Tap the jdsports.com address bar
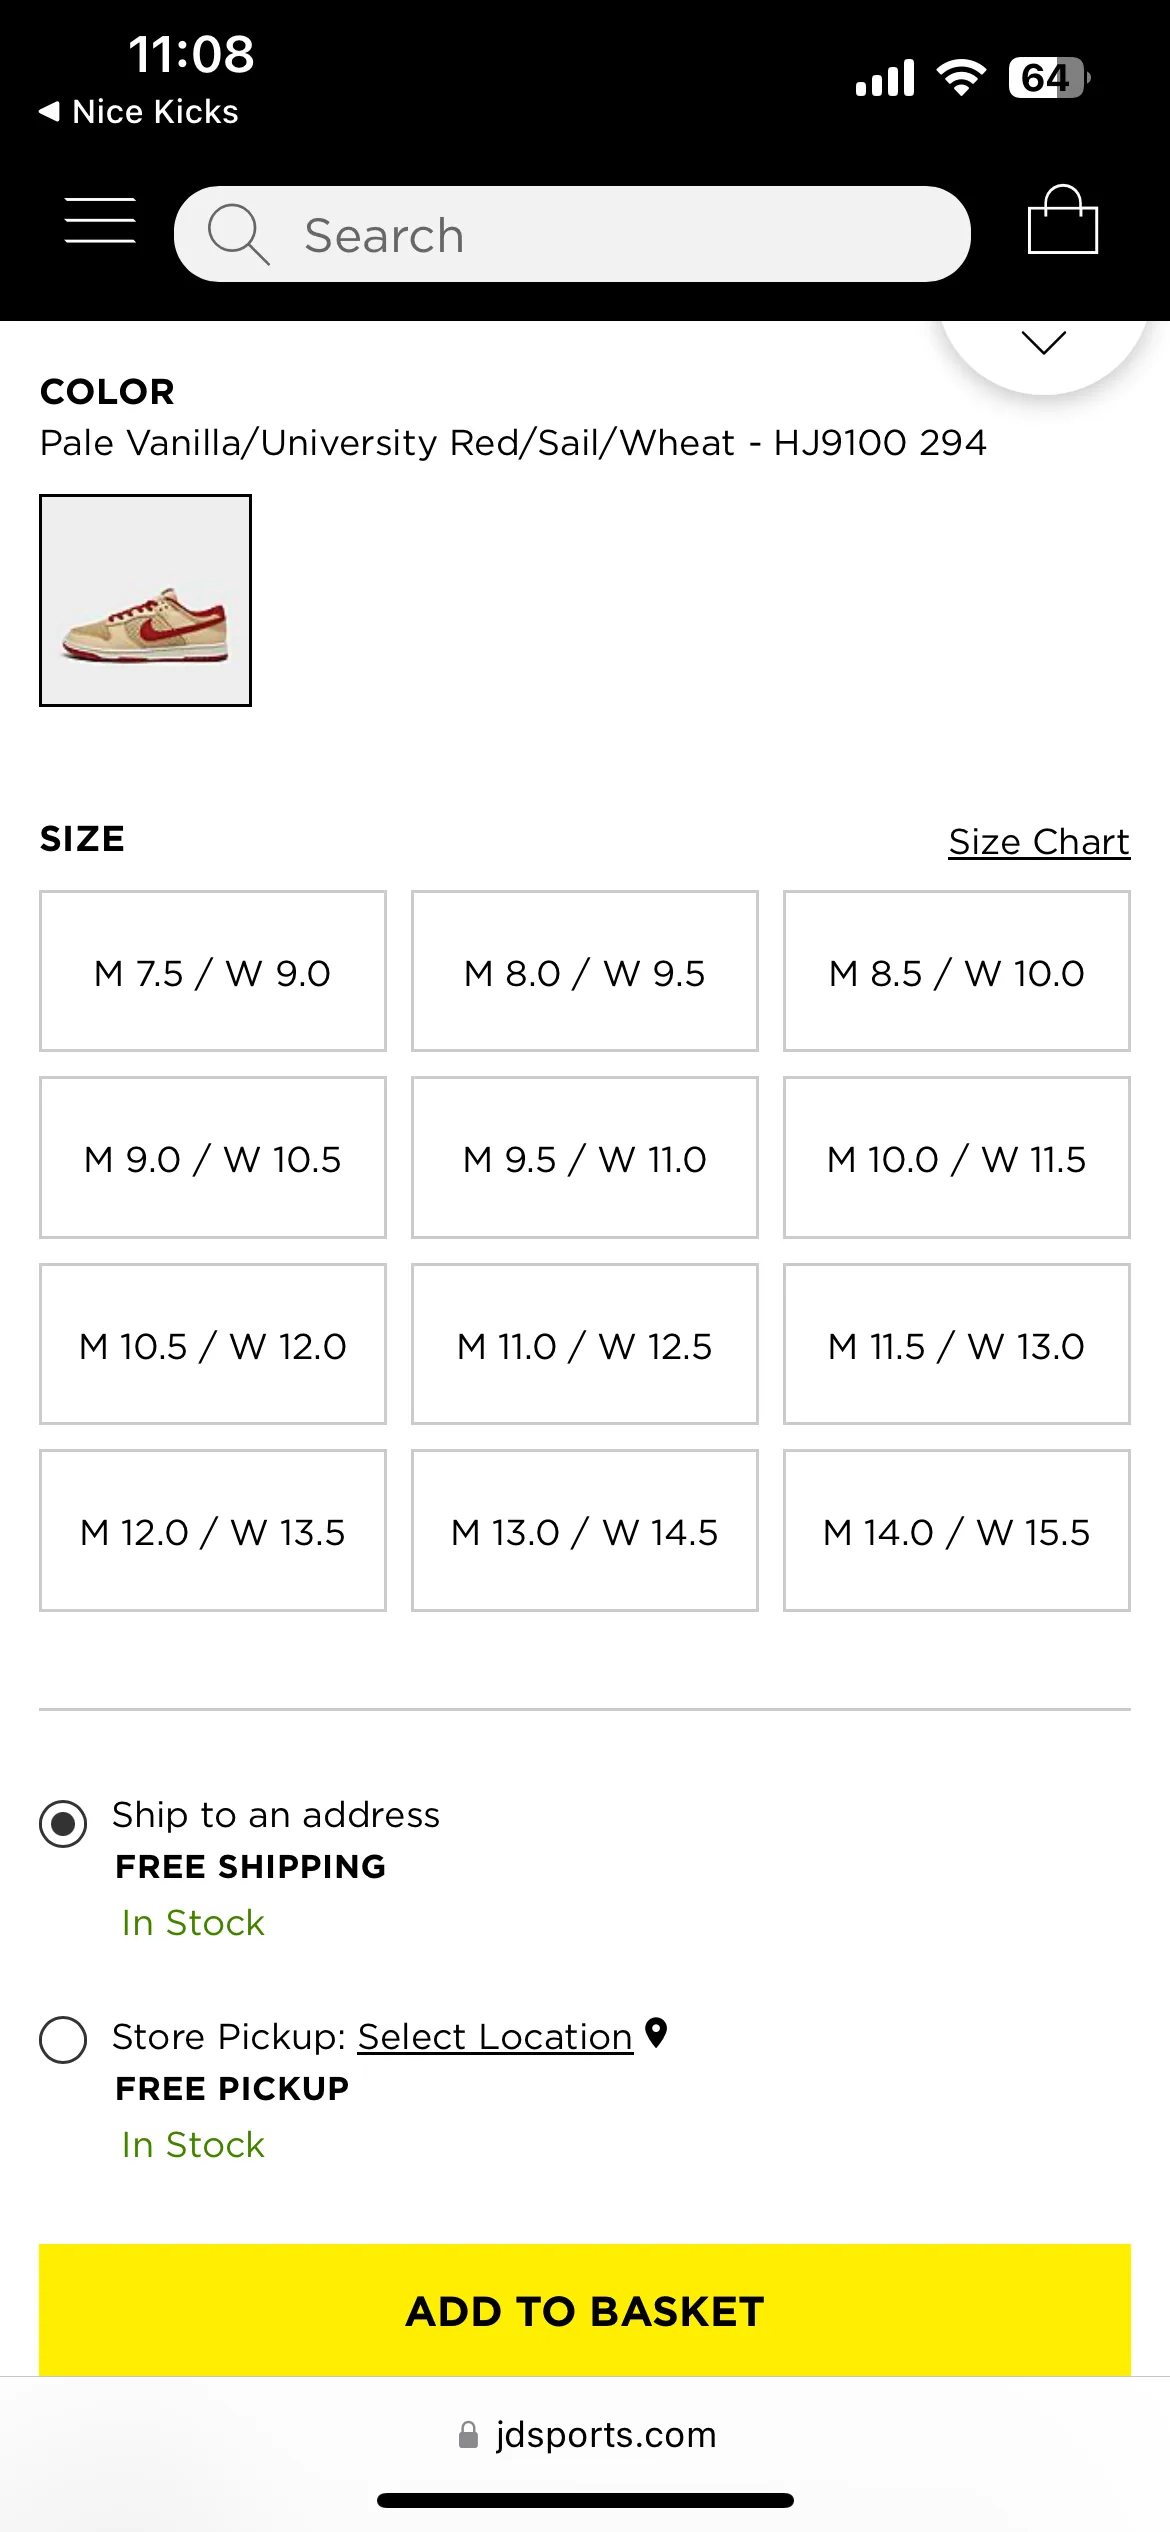This screenshot has height=2532, width=1170. click(x=585, y=2435)
